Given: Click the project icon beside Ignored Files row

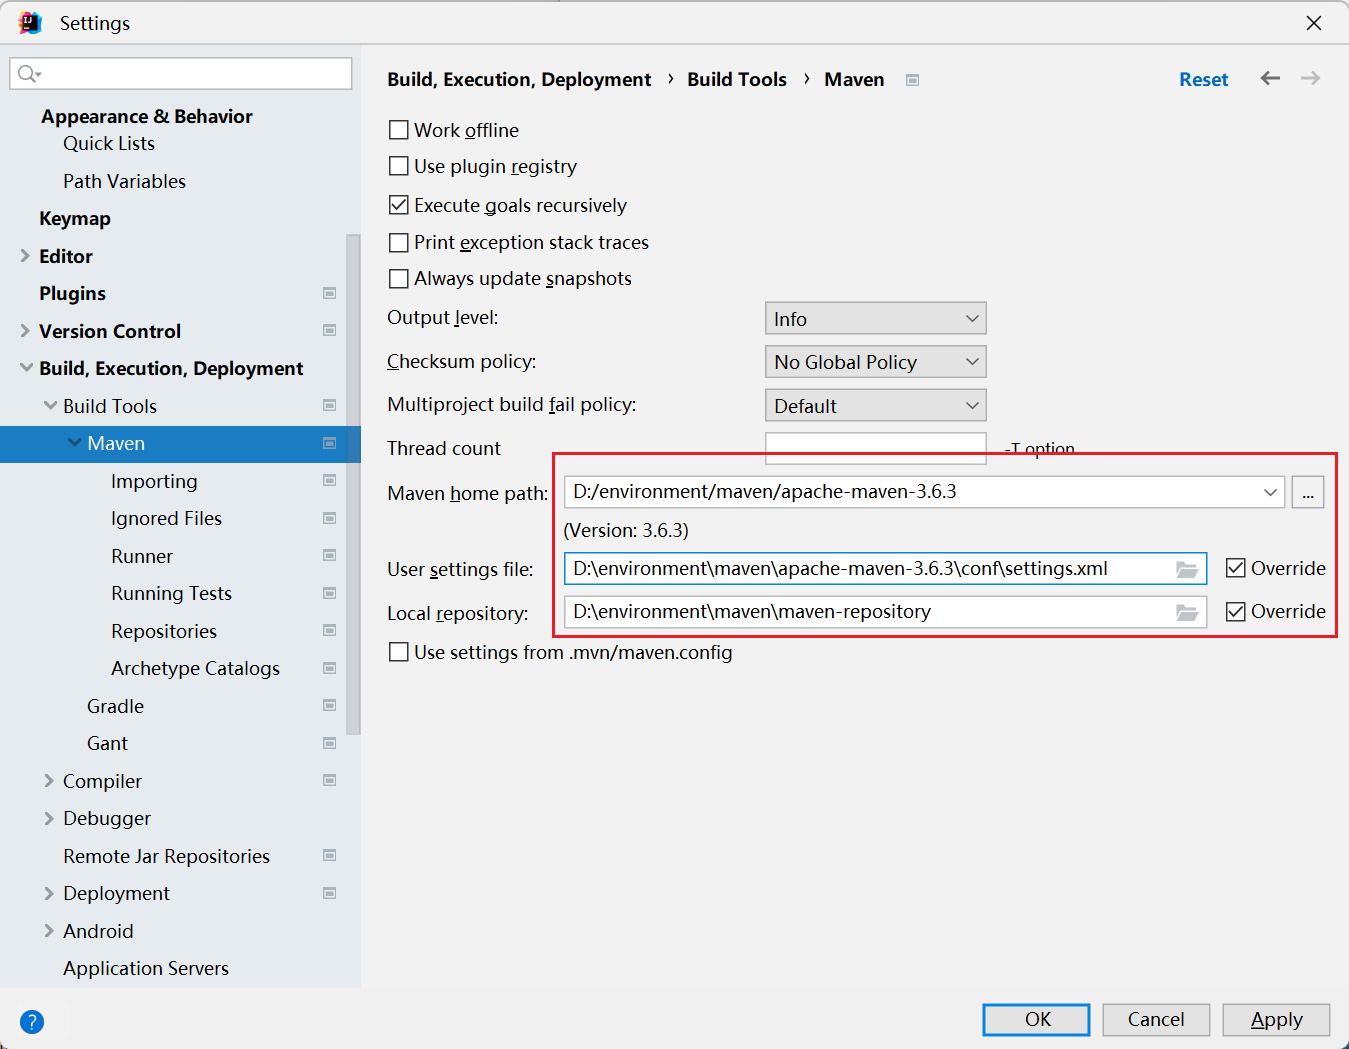Looking at the screenshot, I should pyautogui.click(x=329, y=518).
